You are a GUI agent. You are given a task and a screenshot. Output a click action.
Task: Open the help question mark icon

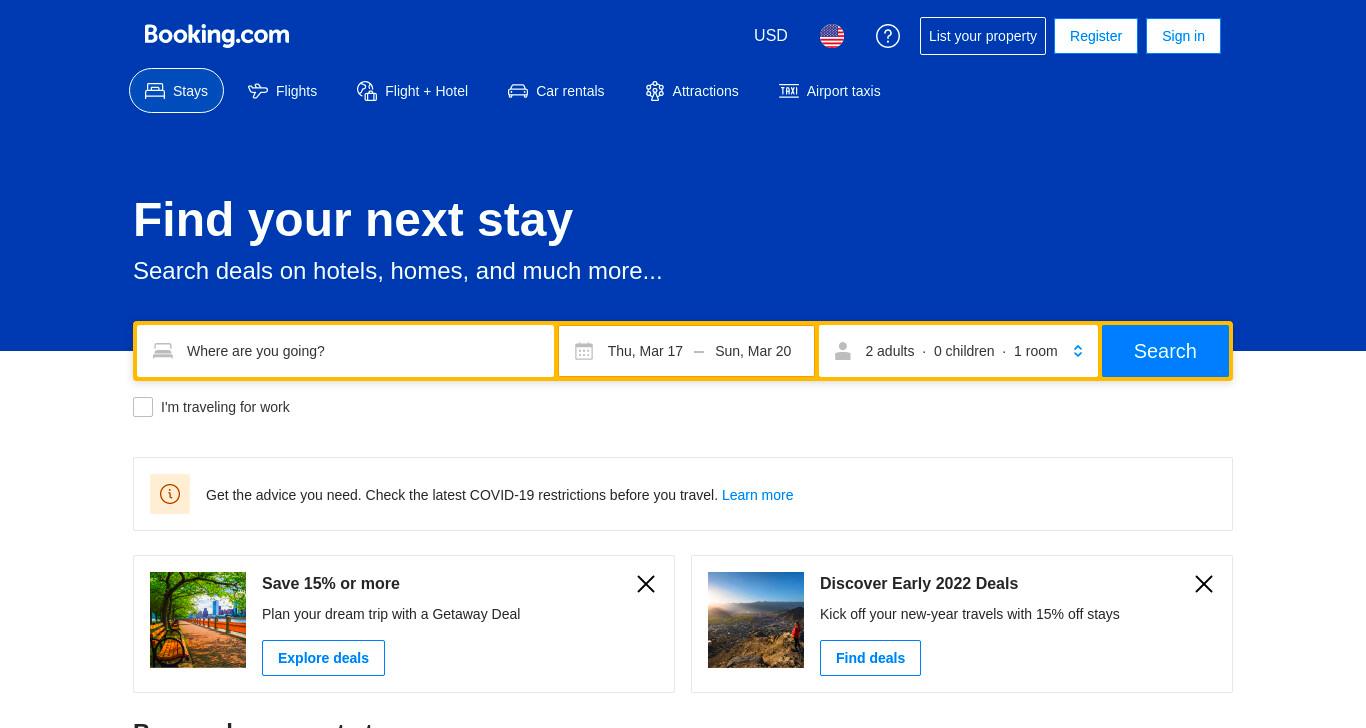click(x=888, y=36)
